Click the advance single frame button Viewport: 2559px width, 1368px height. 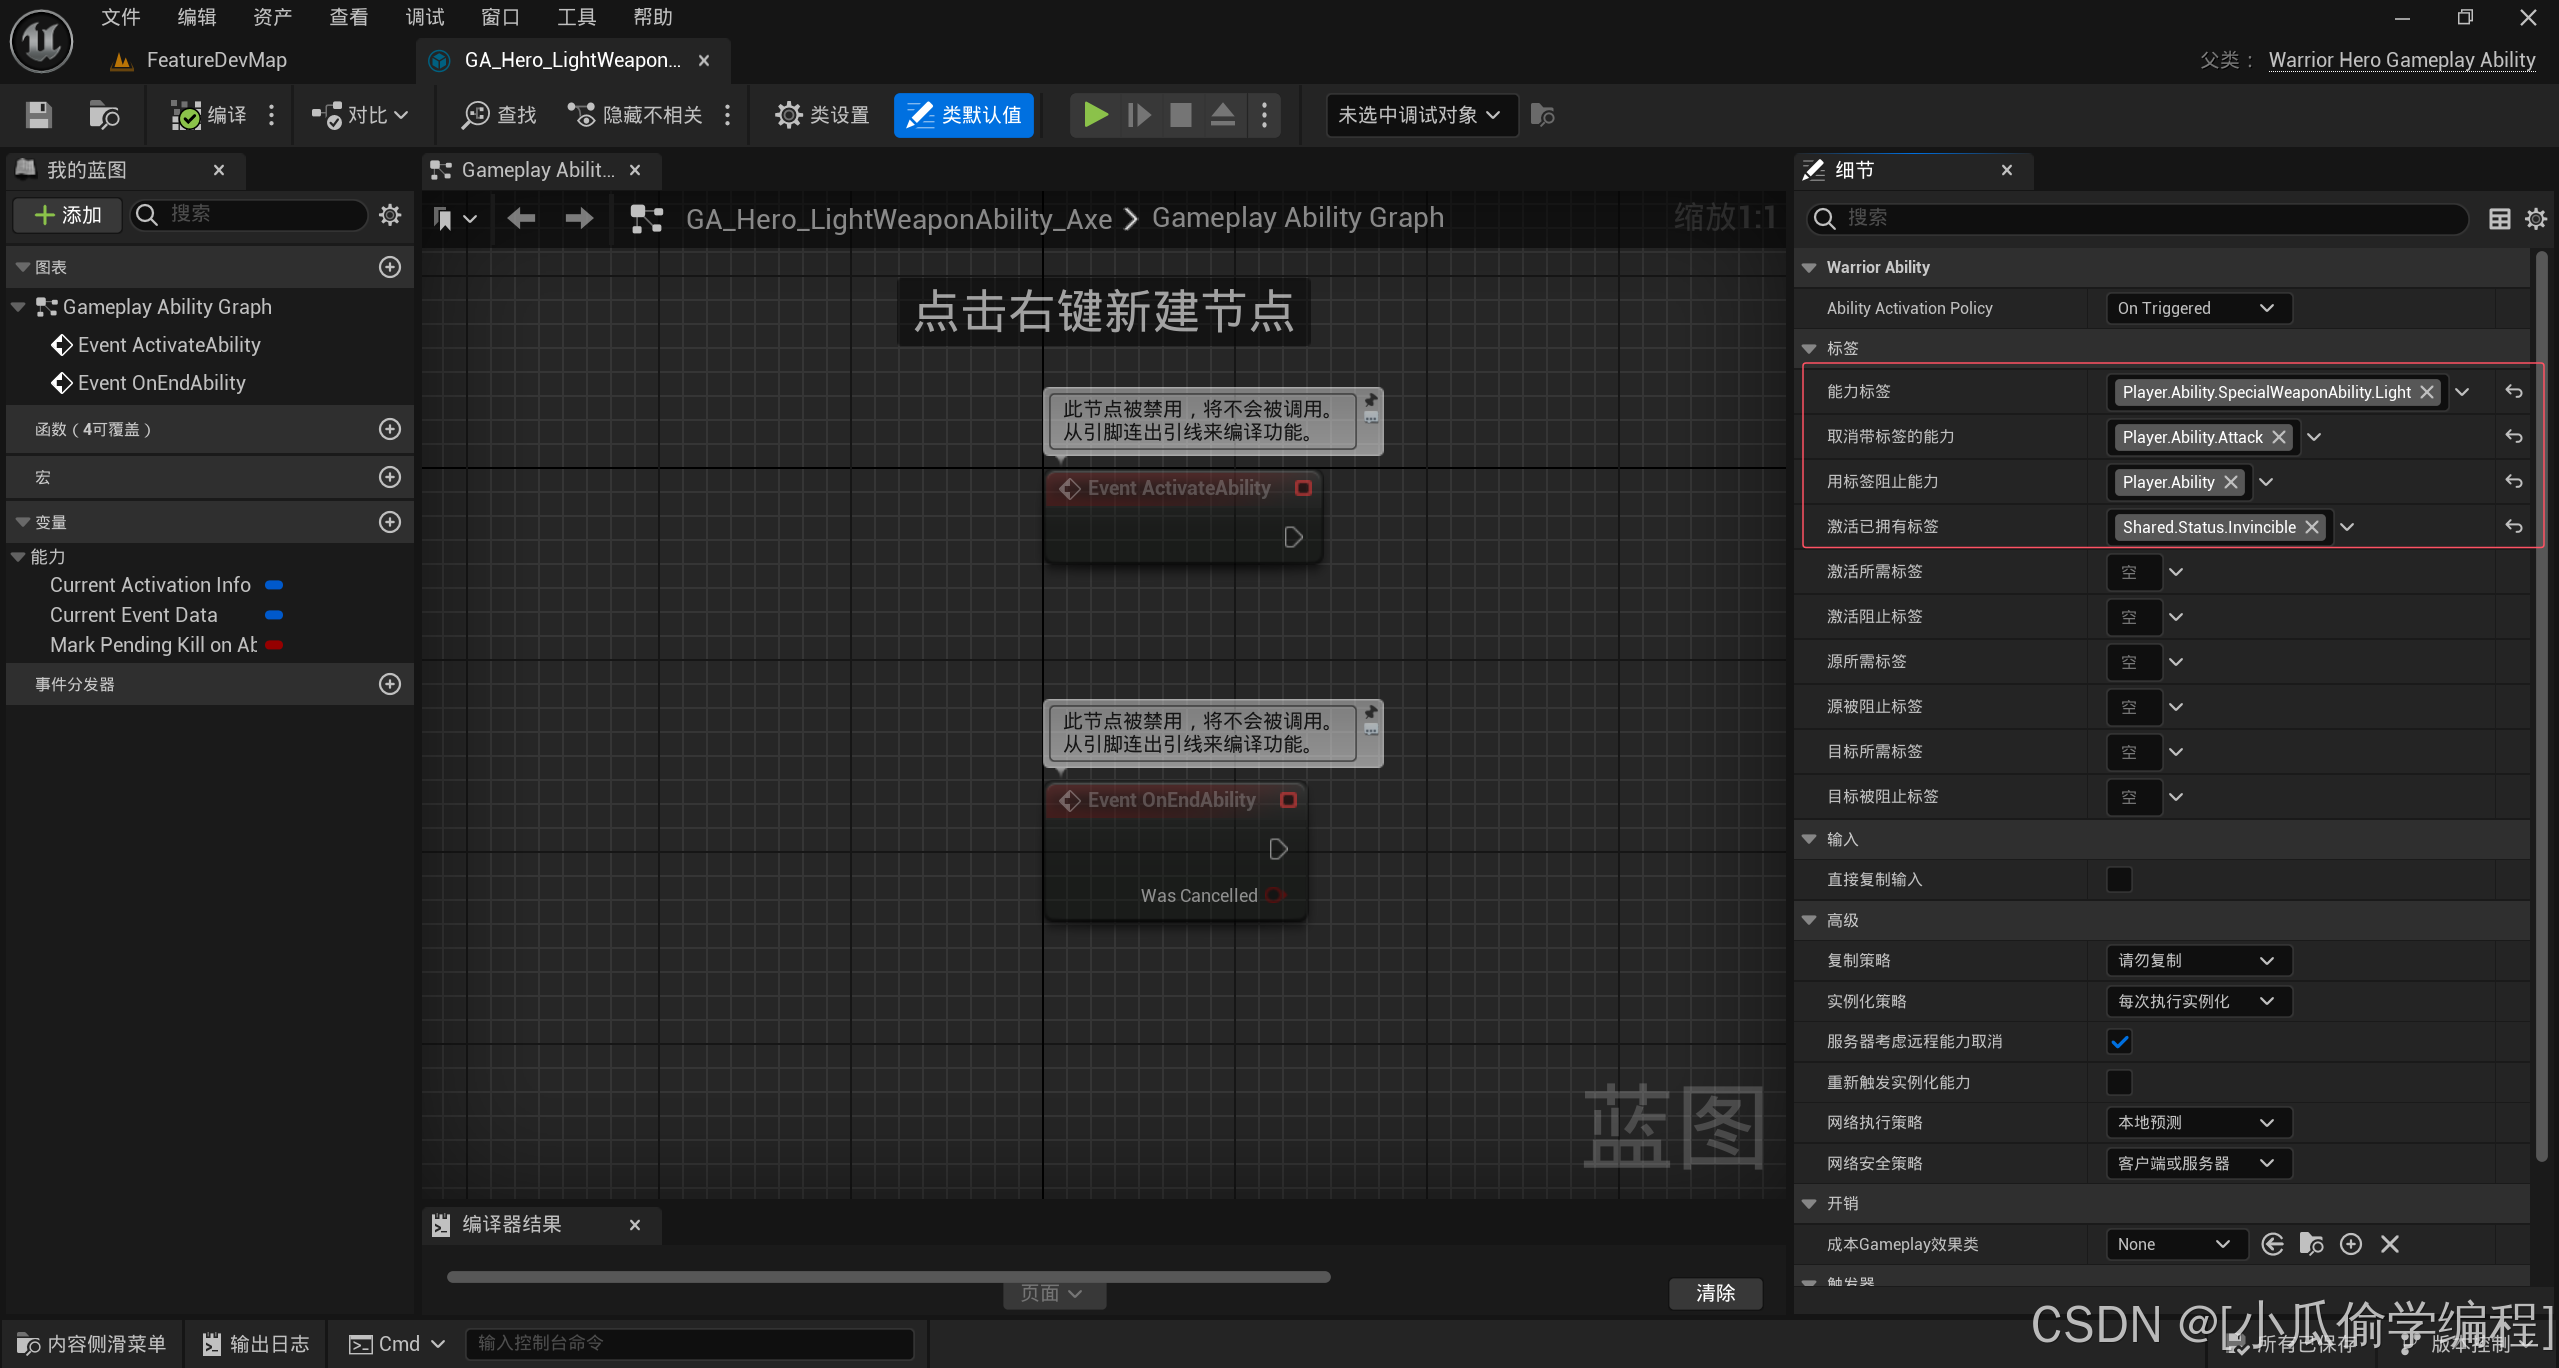pyautogui.click(x=1139, y=115)
